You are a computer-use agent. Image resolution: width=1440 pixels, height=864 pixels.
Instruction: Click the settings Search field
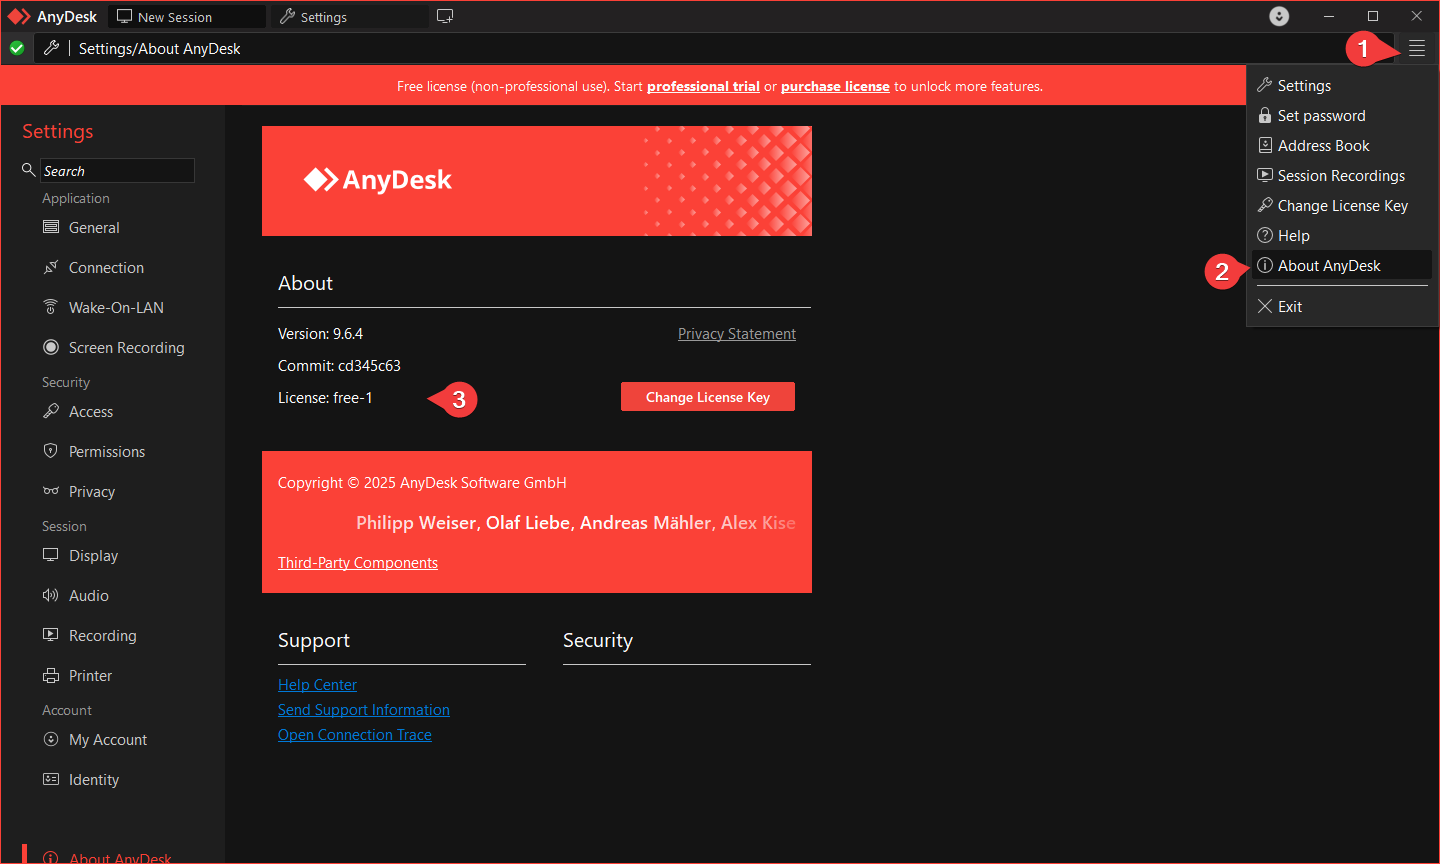pyautogui.click(x=116, y=171)
